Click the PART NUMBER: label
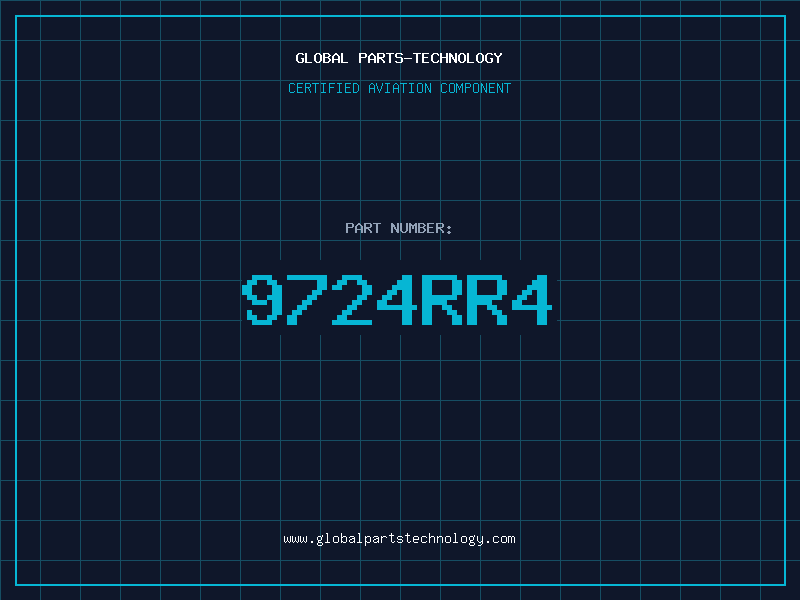 coord(399,228)
